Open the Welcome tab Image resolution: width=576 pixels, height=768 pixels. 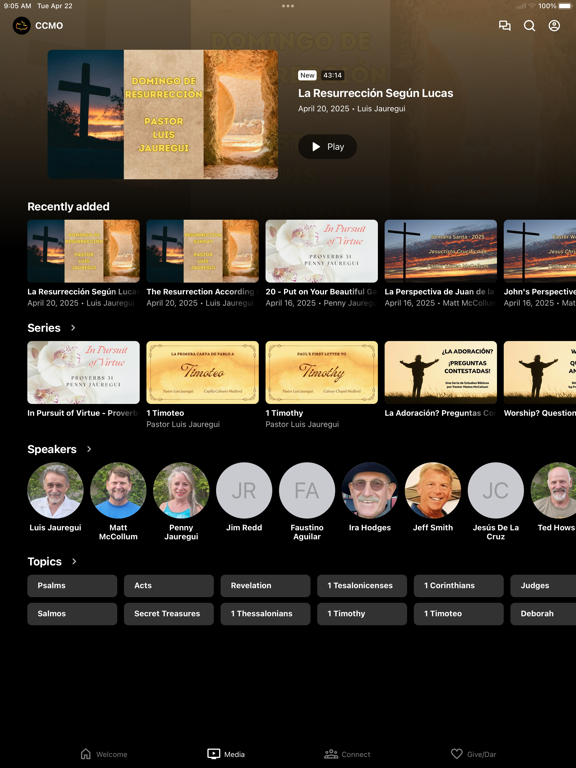point(104,754)
